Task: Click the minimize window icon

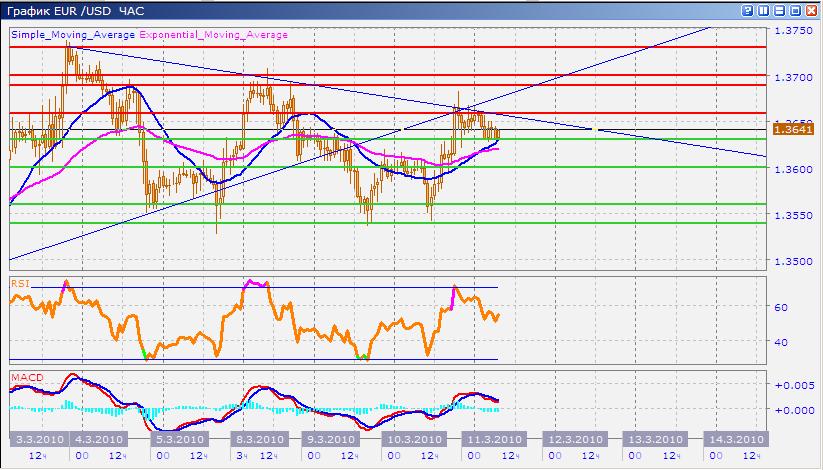Action: pos(778,10)
